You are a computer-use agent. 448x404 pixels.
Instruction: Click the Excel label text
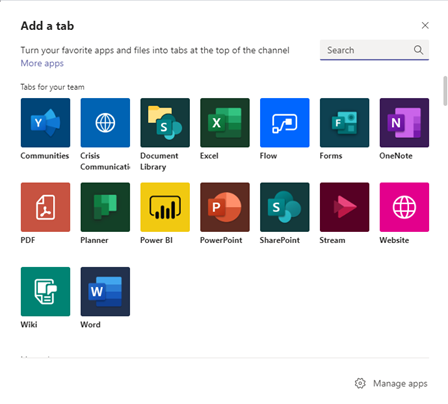point(209,156)
